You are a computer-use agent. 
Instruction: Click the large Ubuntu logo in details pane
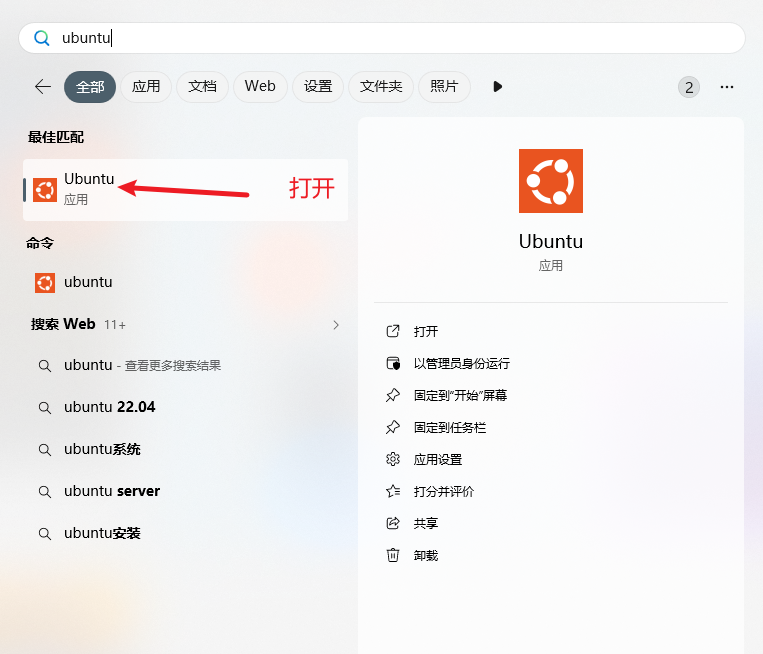click(551, 181)
